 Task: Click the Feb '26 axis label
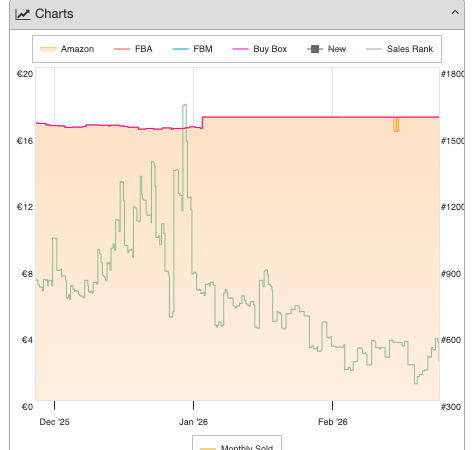tap(333, 422)
